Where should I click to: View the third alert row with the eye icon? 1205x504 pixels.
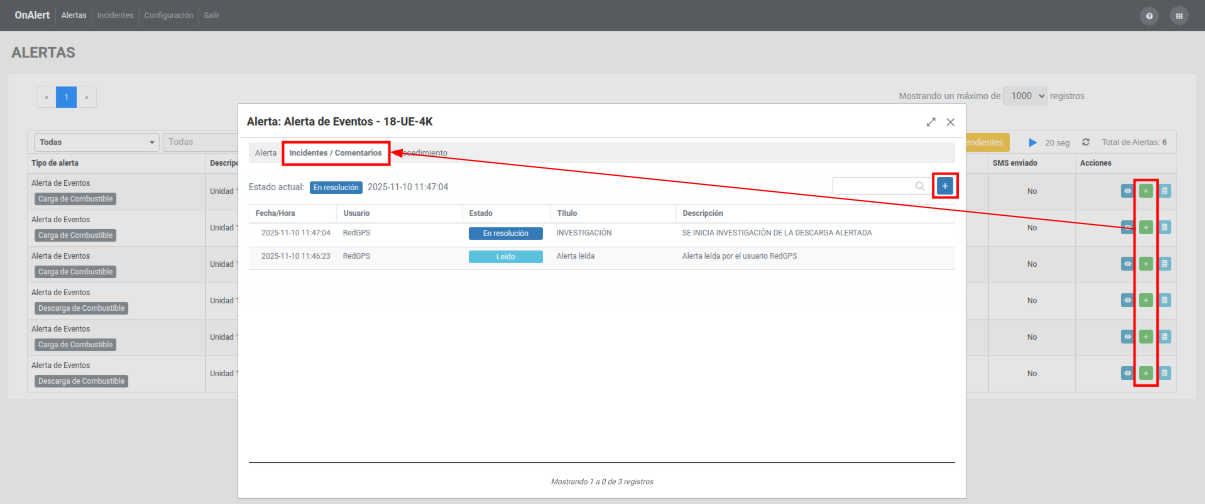[x=1127, y=263]
